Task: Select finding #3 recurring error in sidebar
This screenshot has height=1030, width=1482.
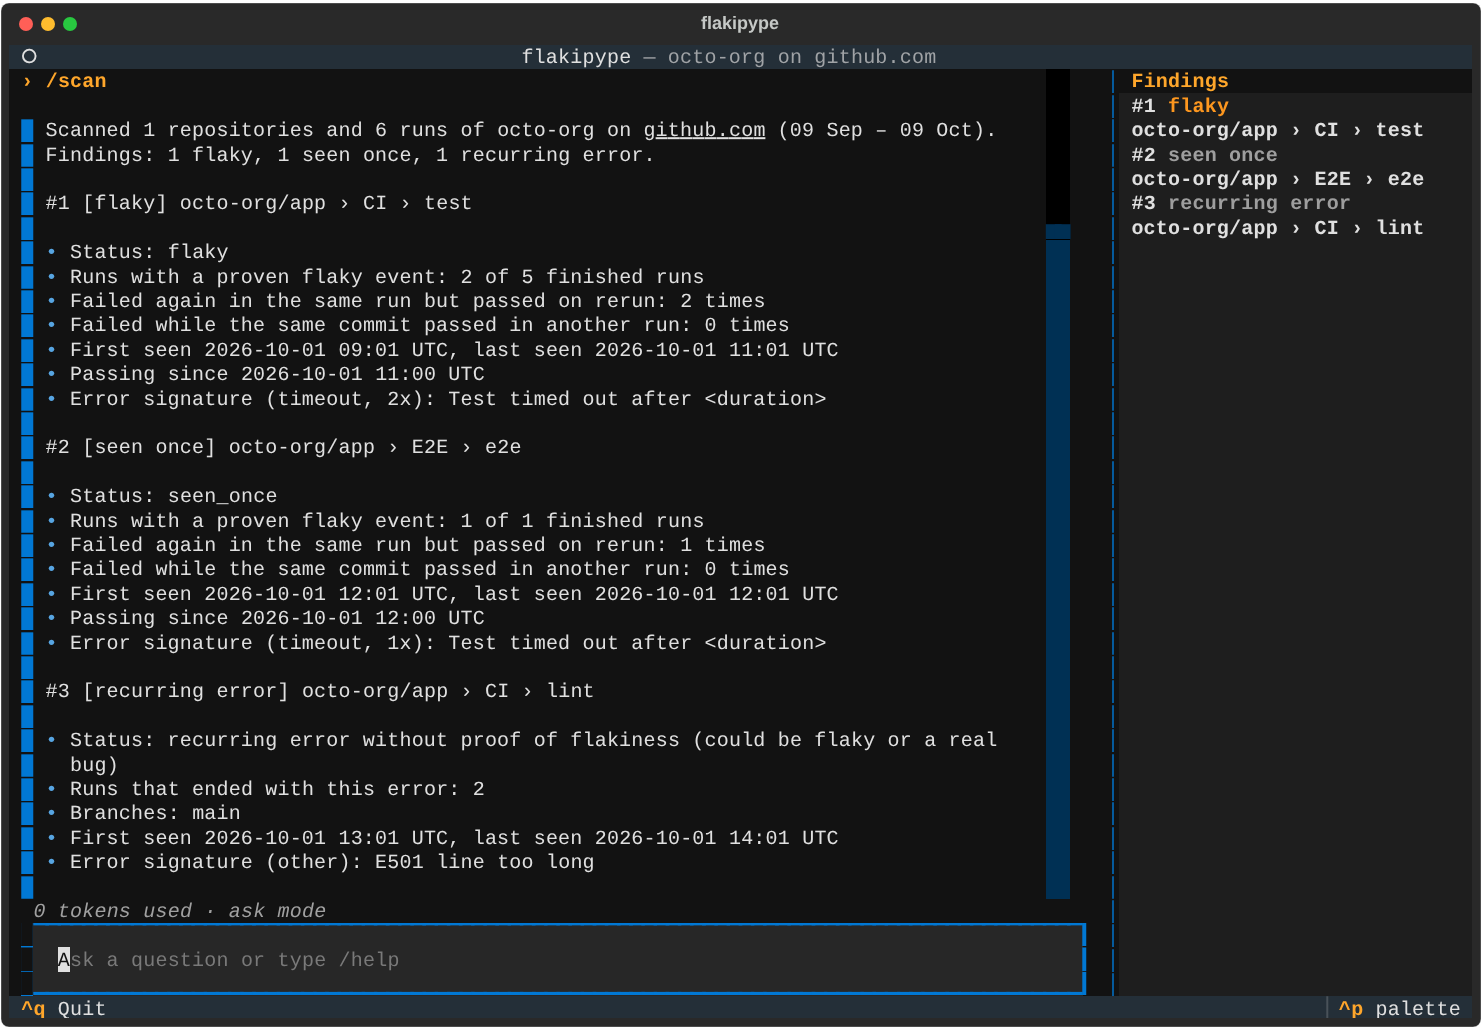Action: point(1241,203)
